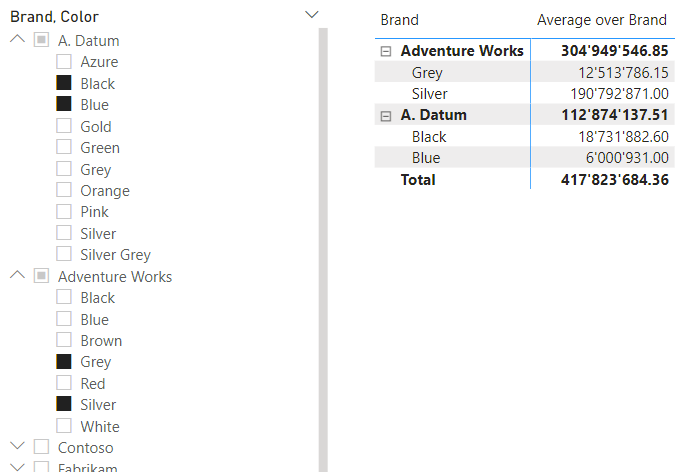Collapse the Adventure Works slicer group
Image resolution: width=683 pixels, height=472 pixels.
click(x=17, y=276)
